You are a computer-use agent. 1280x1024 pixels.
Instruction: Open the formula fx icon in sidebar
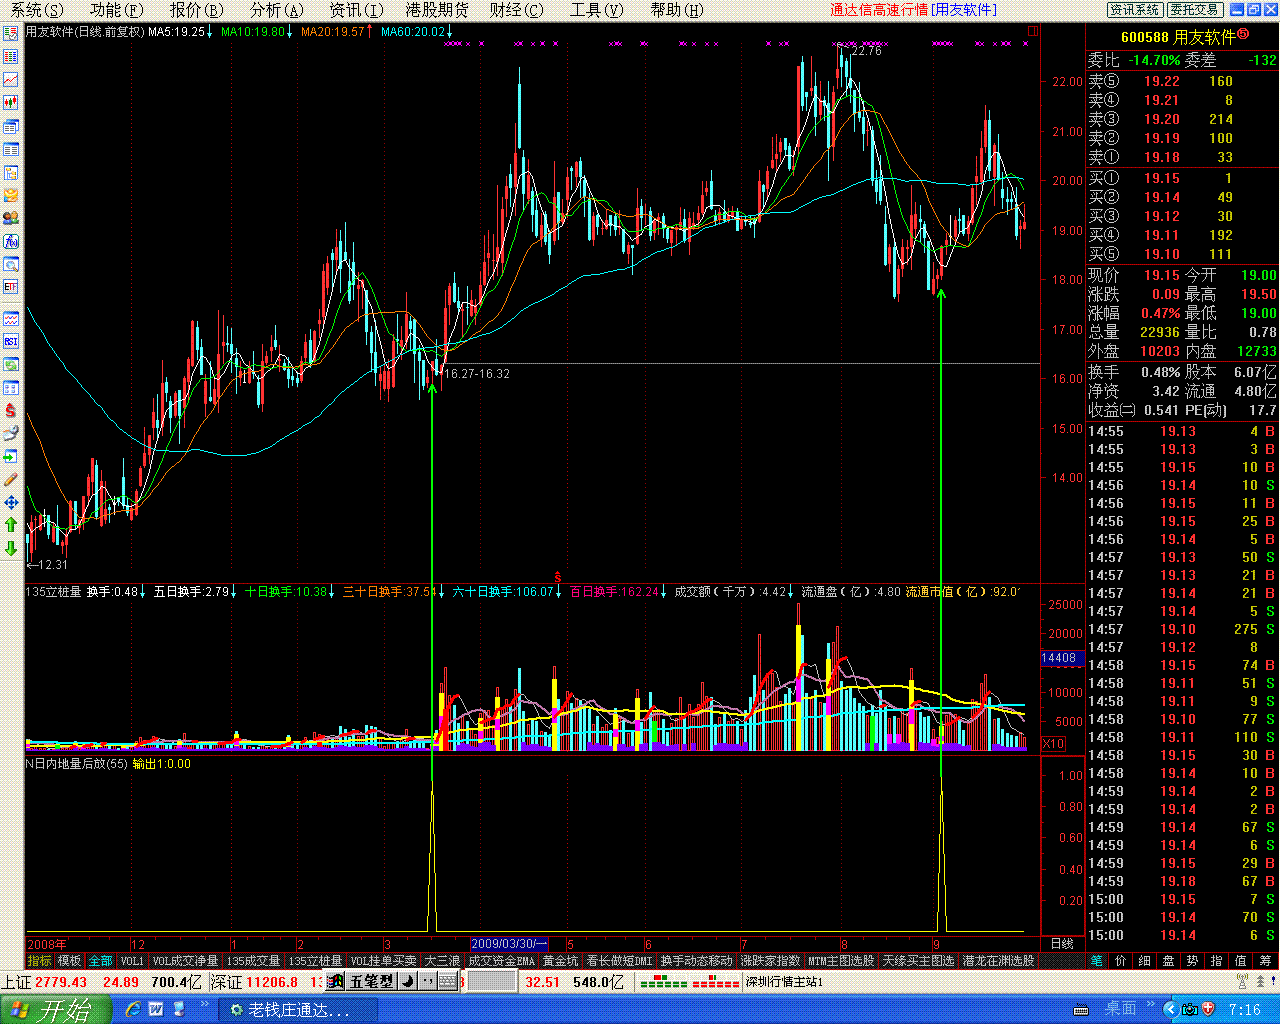coord(11,241)
